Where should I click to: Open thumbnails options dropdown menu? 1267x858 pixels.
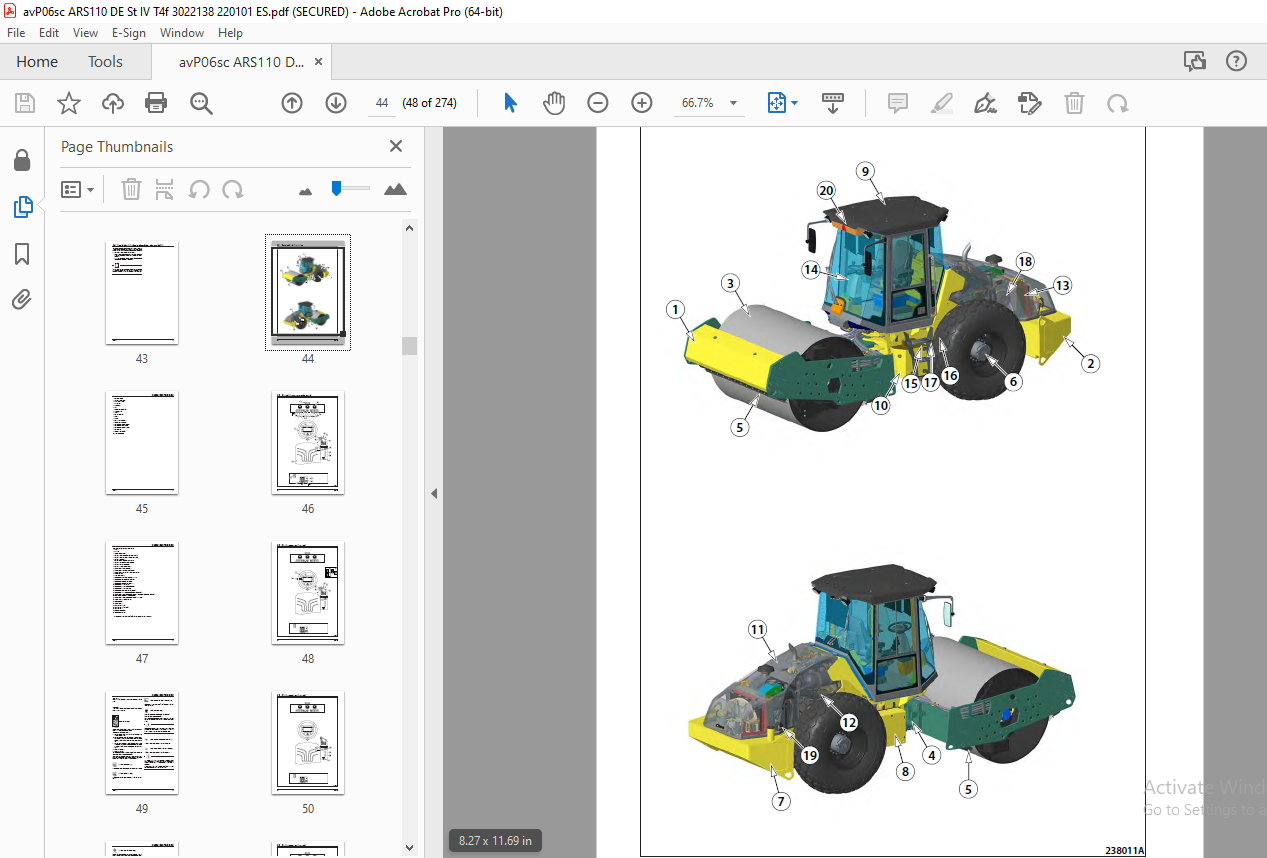coord(78,189)
